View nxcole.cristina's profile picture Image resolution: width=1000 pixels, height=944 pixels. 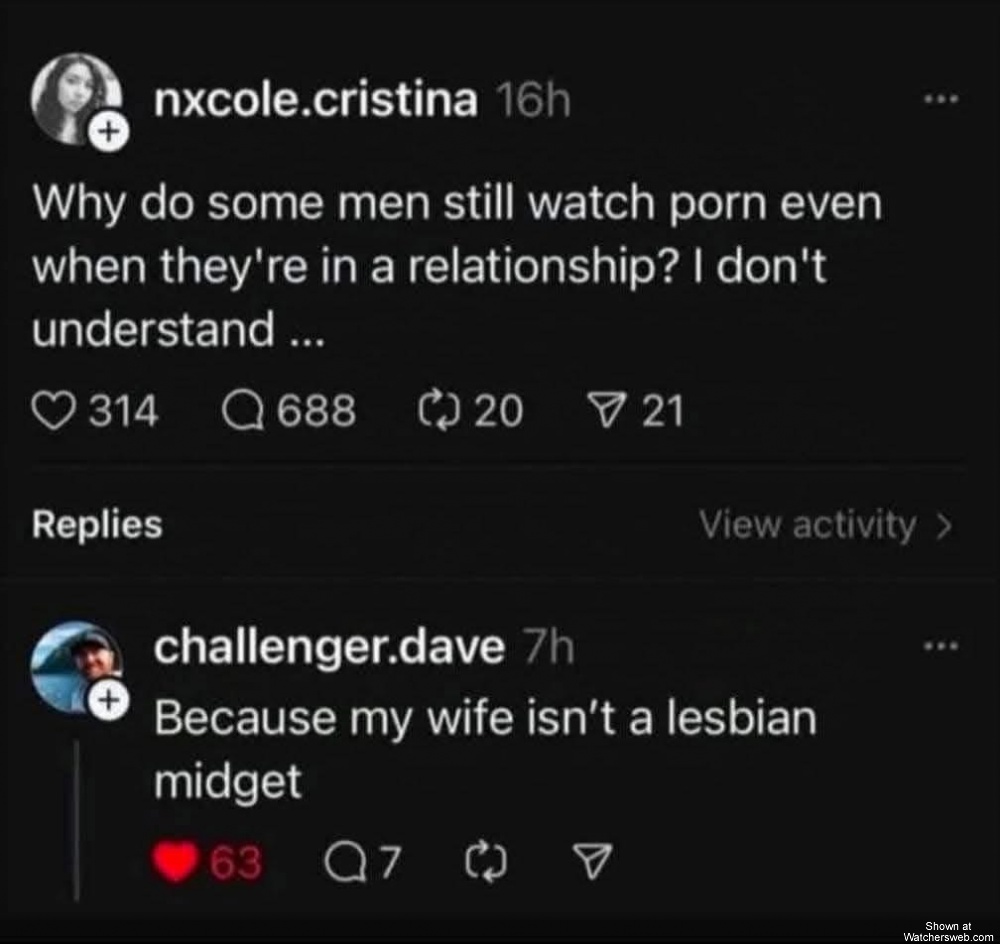coord(77,99)
